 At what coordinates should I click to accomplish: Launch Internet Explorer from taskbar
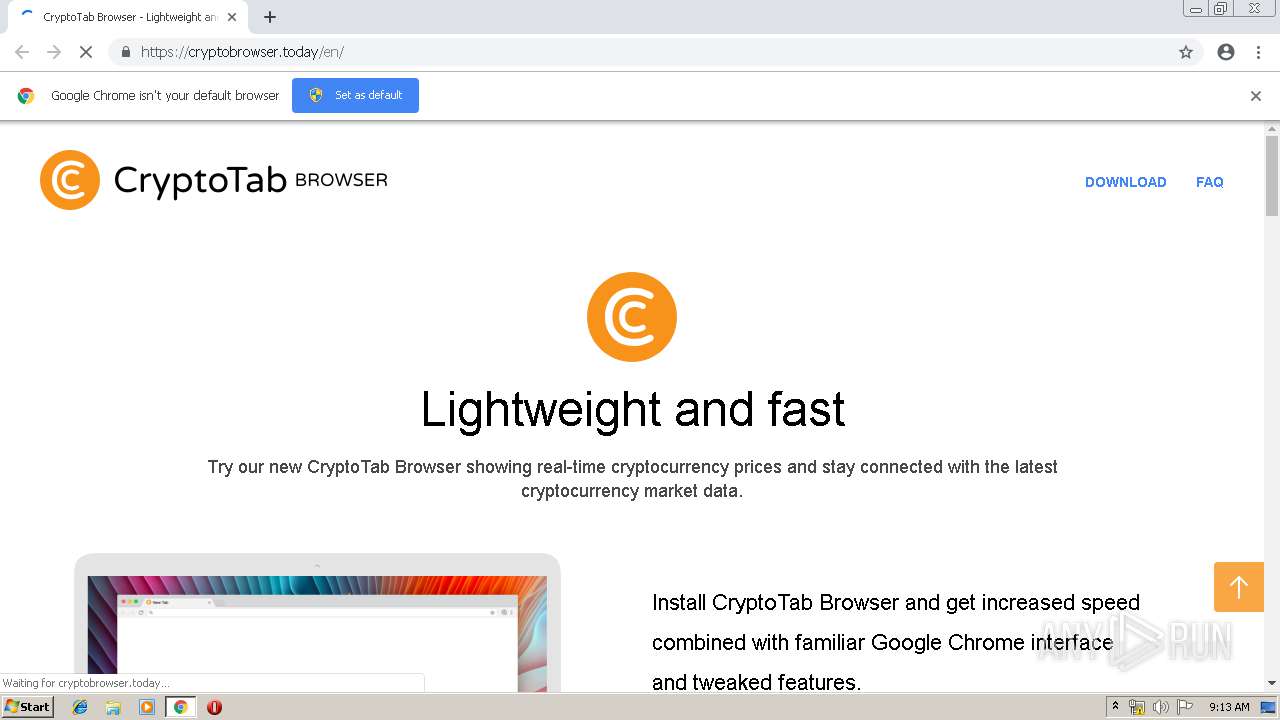80,707
